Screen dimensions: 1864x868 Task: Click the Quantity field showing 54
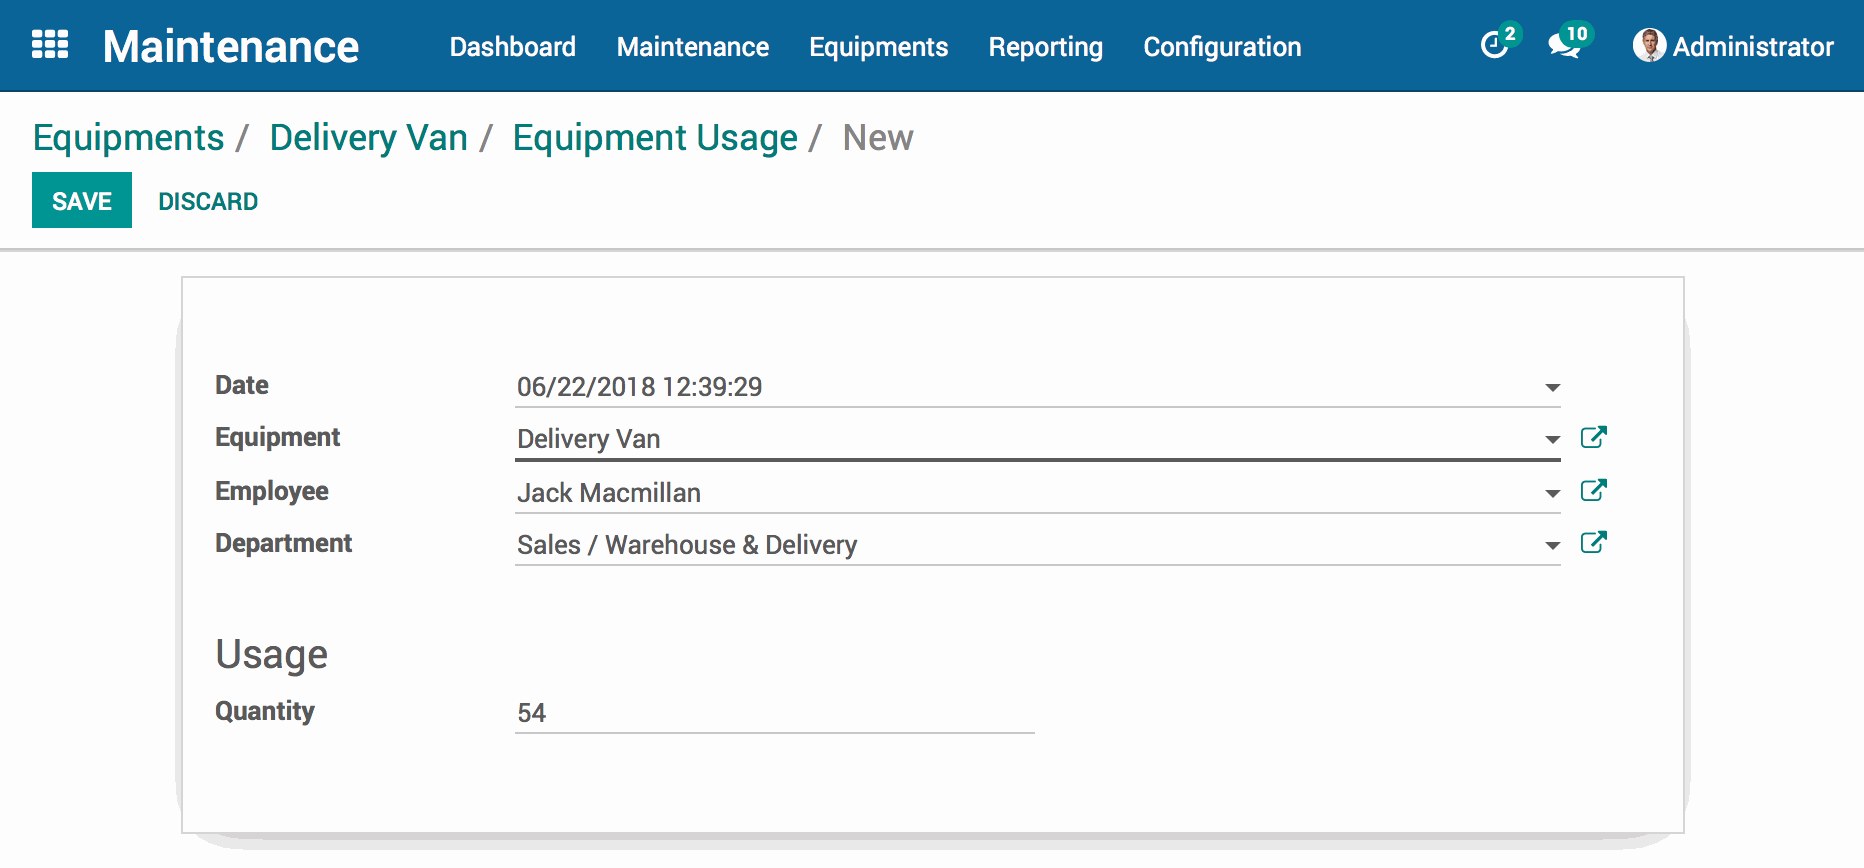click(775, 713)
